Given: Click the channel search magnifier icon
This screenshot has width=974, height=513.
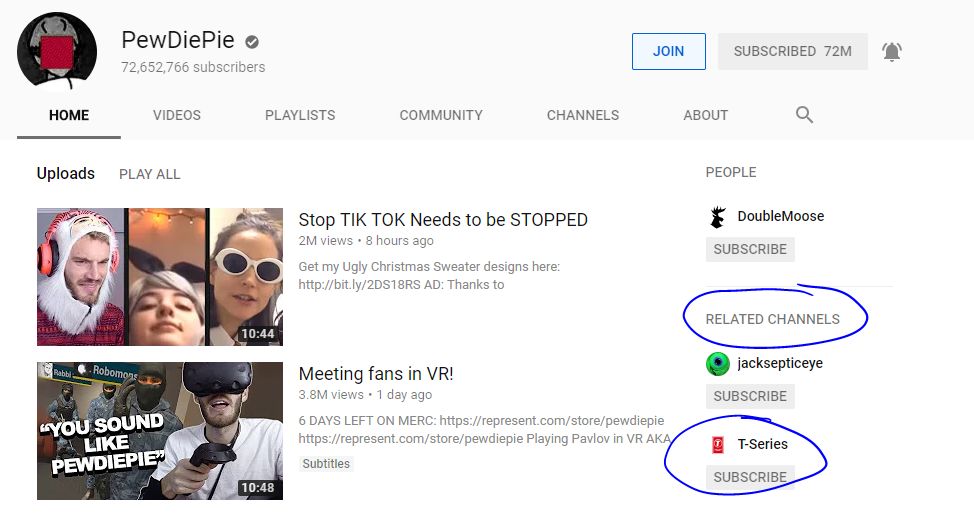Looking at the screenshot, I should 804,115.
